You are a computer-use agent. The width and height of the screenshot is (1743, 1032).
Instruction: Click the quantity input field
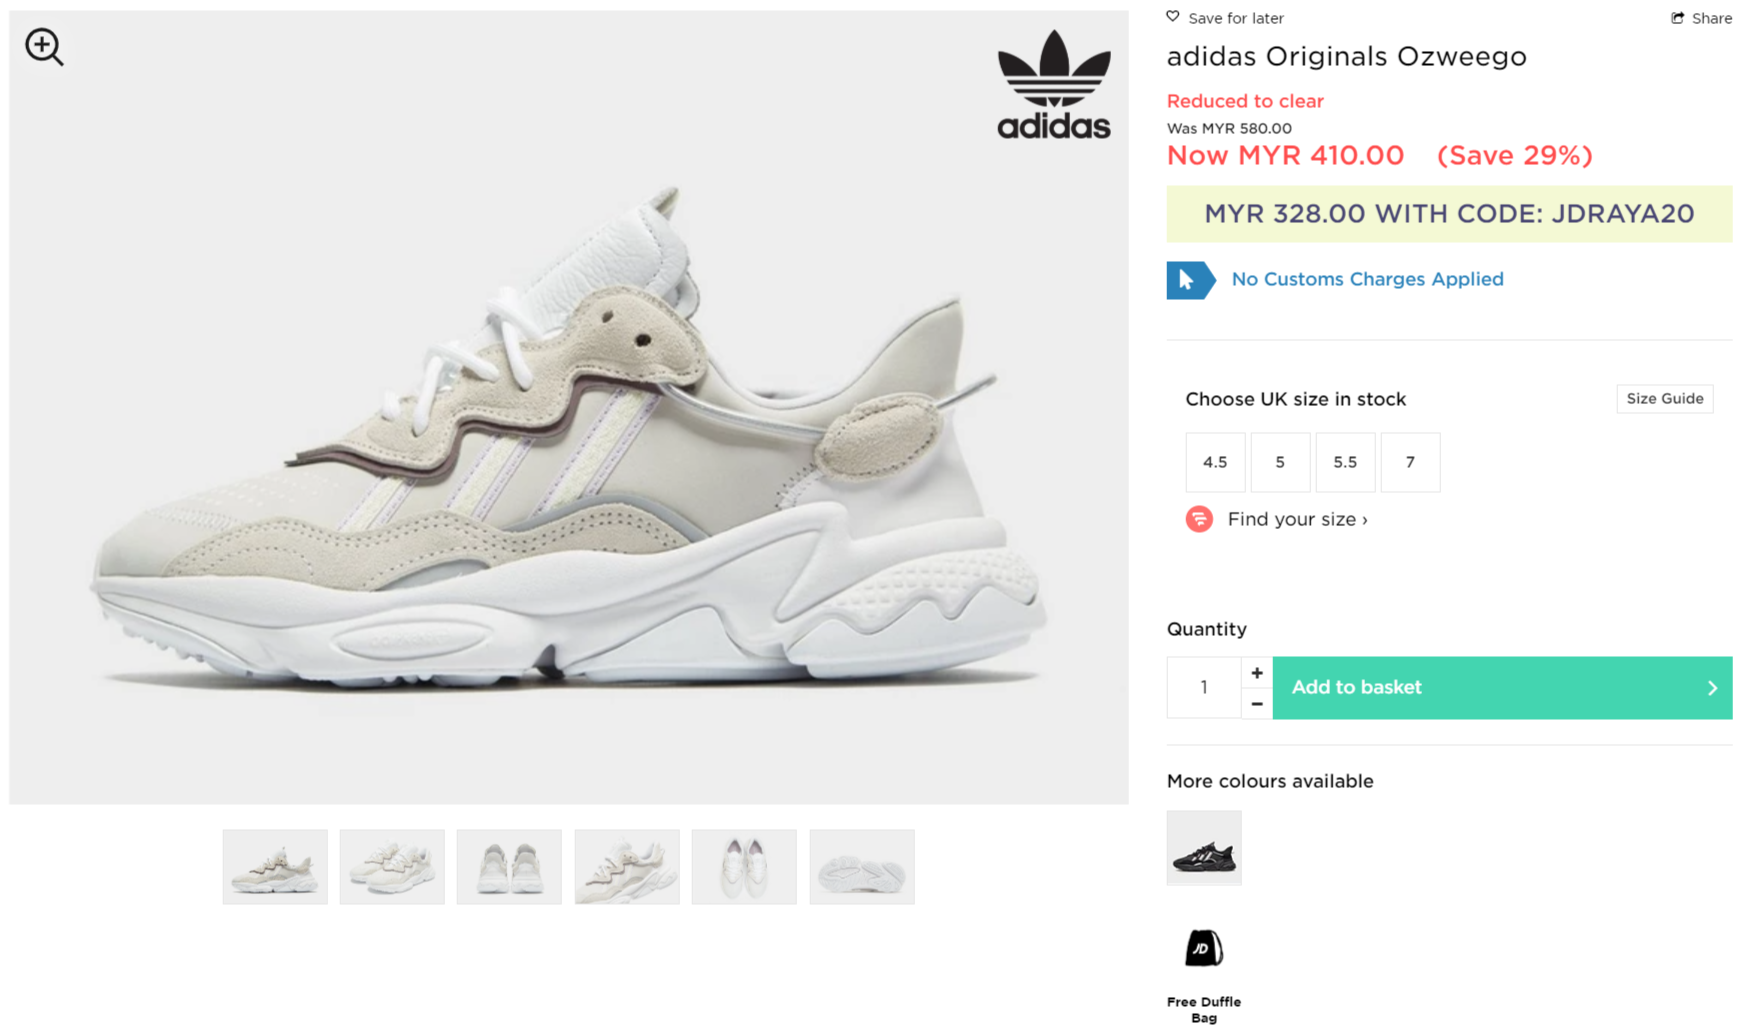point(1204,688)
